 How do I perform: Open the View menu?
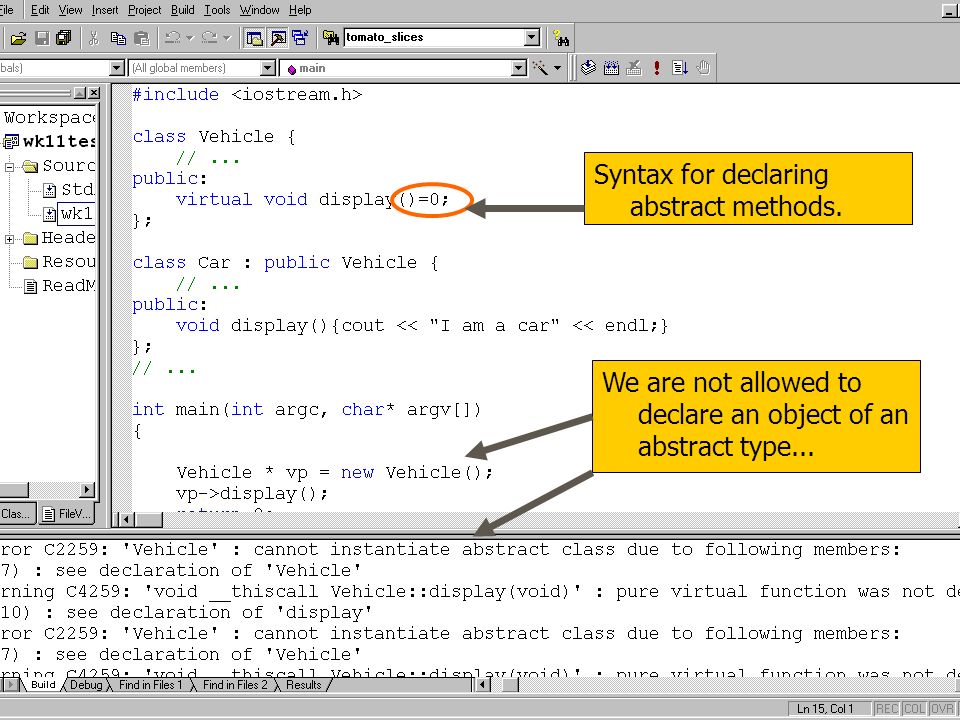click(x=70, y=10)
